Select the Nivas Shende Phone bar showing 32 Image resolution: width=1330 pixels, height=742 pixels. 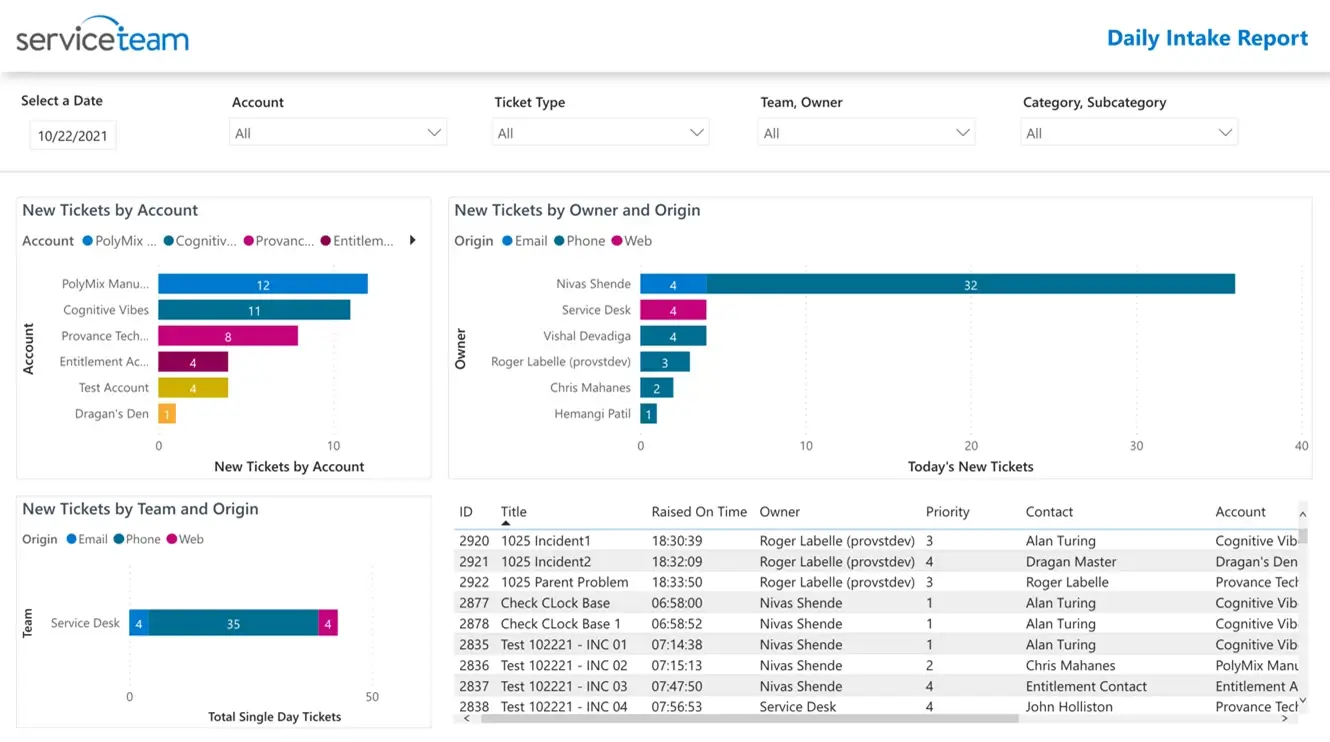pos(970,285)
